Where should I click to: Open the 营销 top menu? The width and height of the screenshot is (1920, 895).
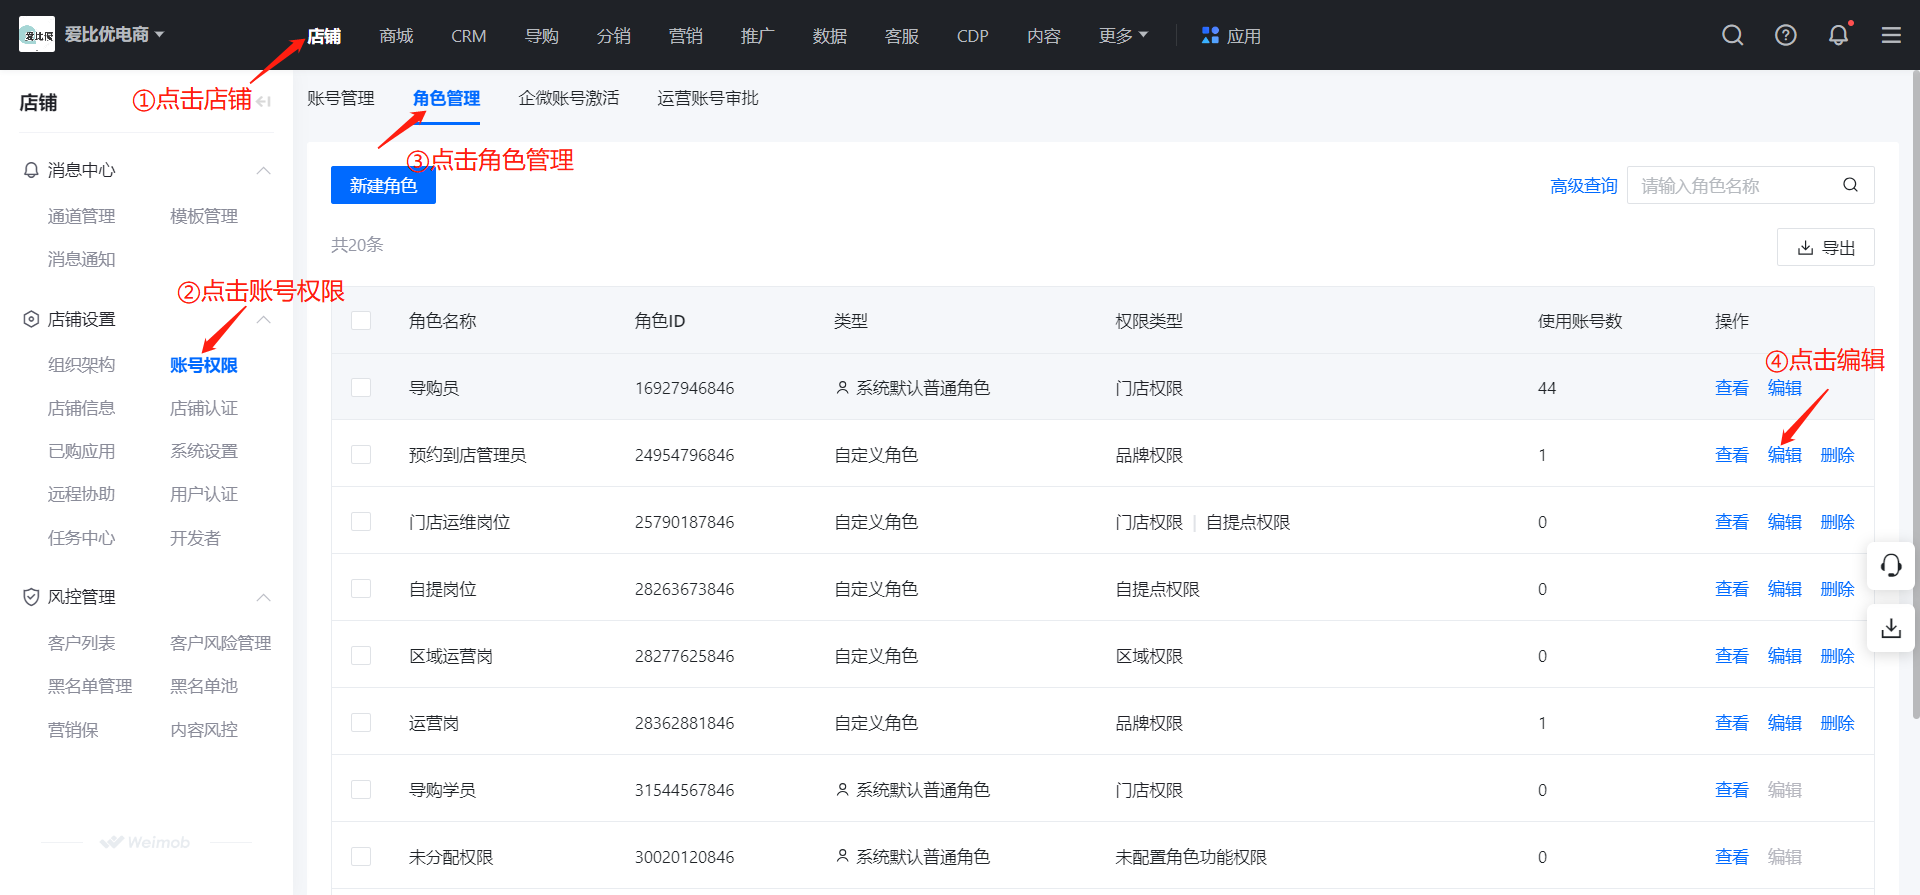point(685,36)
